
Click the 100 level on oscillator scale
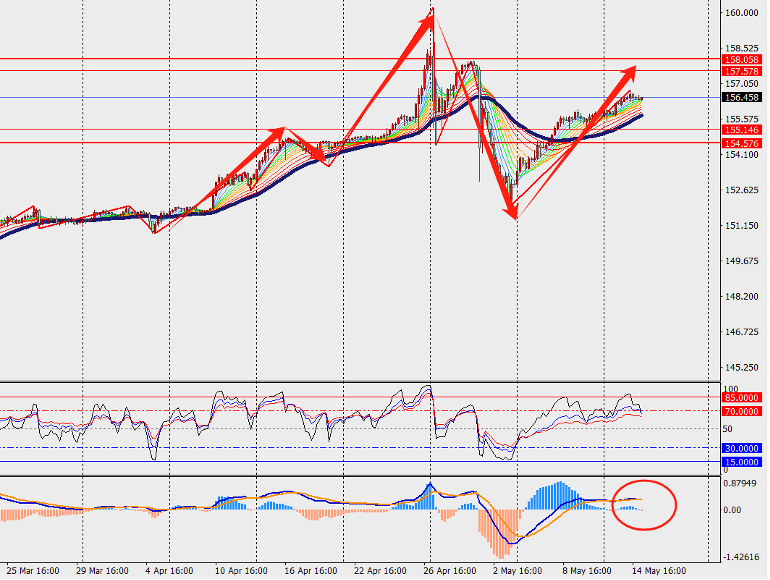coord(731,389)
